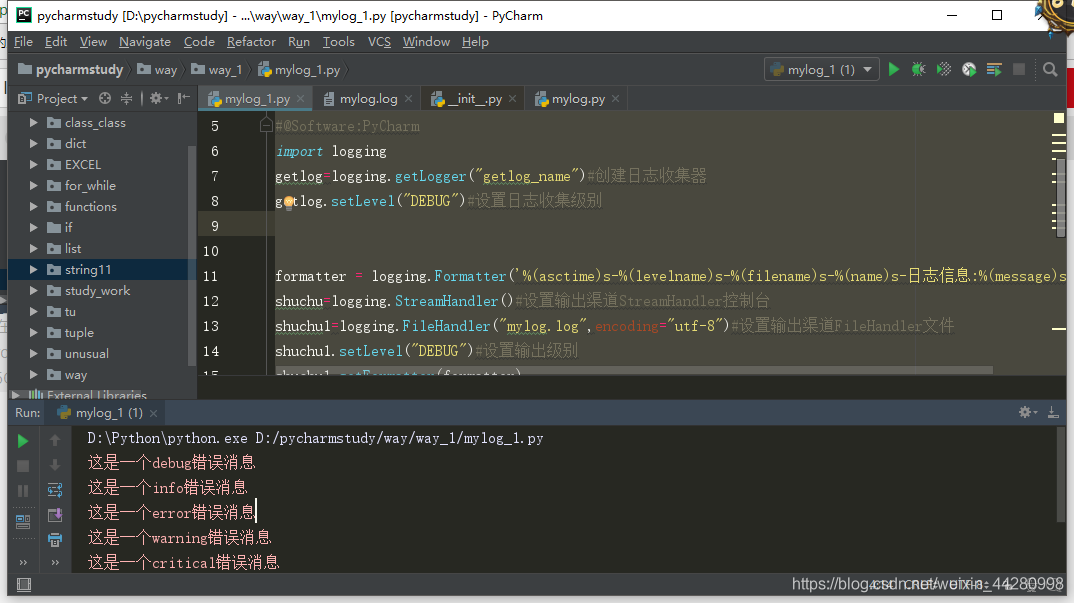Stop process in Run panel
The image size is (1074, 603).
pos(23,466)
